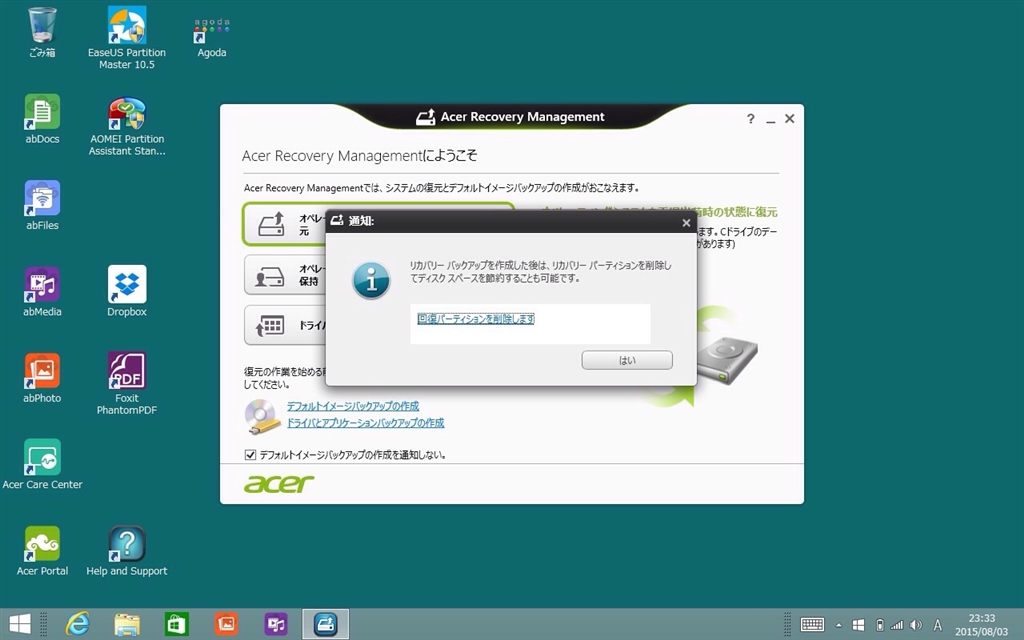The width and height of the screenshot is (1024, 640).
Task: Click the acer logo in the window footer
Action: 279,484
